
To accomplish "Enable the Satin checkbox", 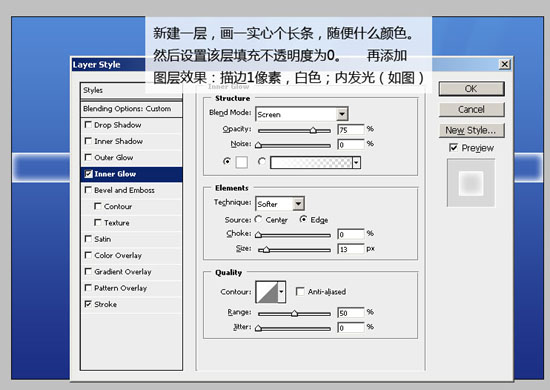I will tap(88, 238).
